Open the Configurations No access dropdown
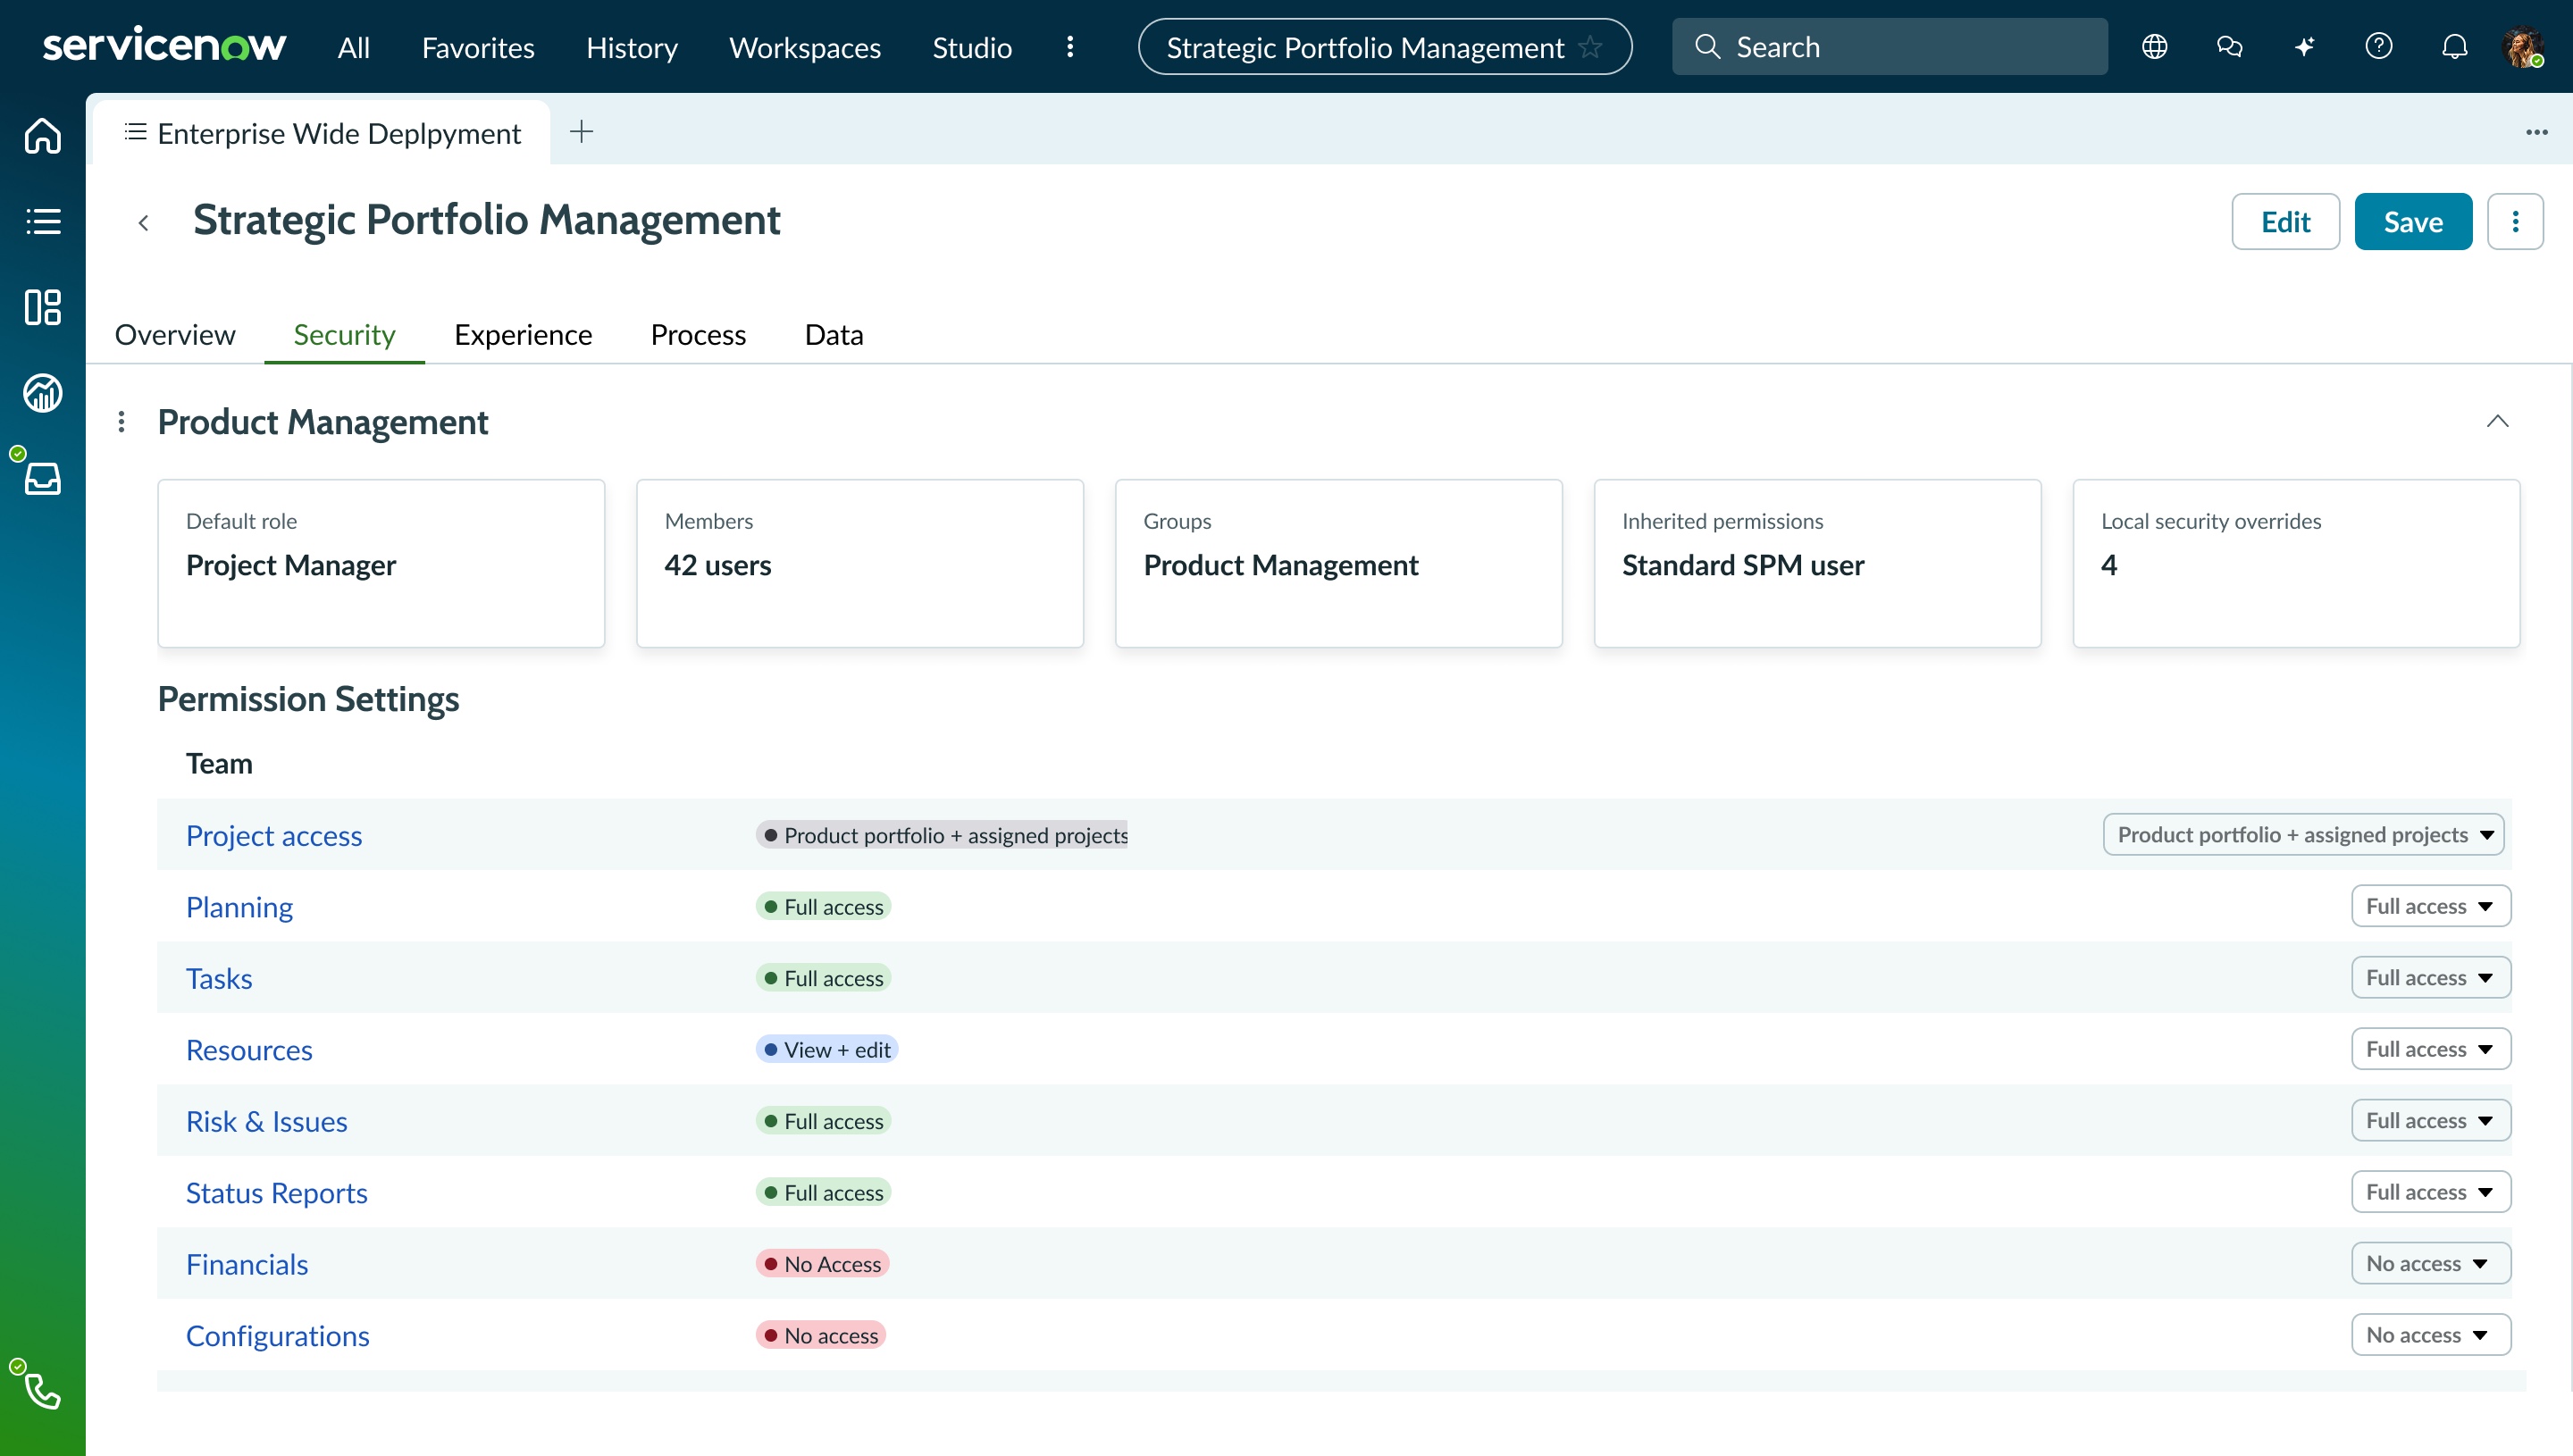Image resolution: width=2573 pixels, height=1456 pixels. (x=2430, y=1335)
